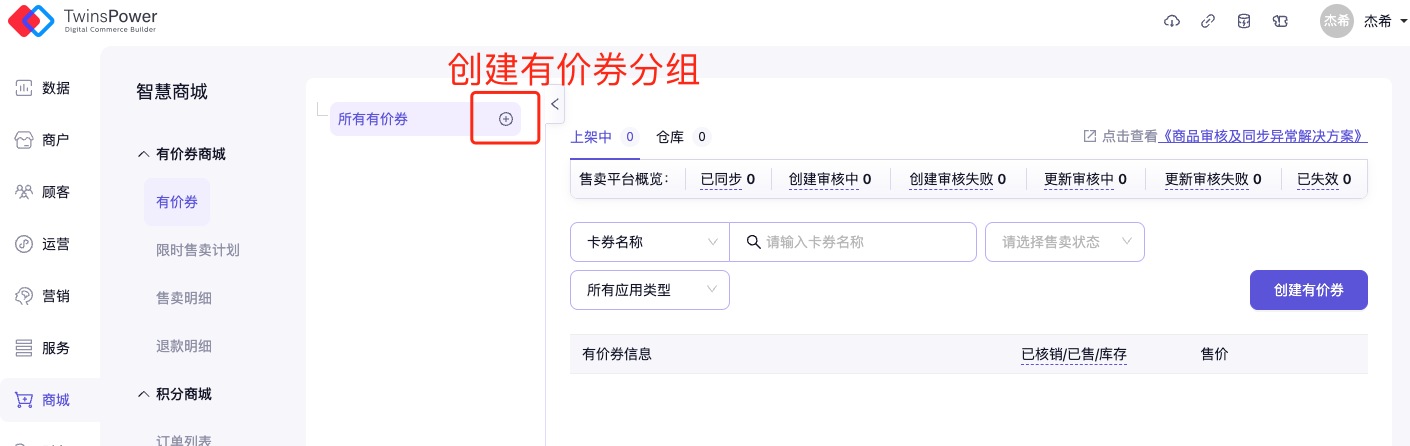Click the puzzle piece icon in header
Viewport: 1410px width, 446px height.
1280,21
